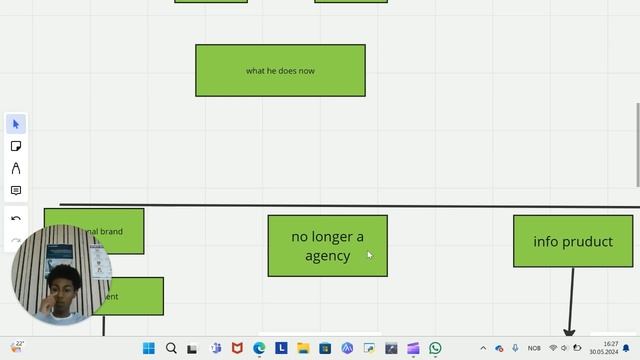Click the vertical scrollbar on right edge
Image resolution: width=640 pixels, height=360 pixels.
tap(638, 145)
